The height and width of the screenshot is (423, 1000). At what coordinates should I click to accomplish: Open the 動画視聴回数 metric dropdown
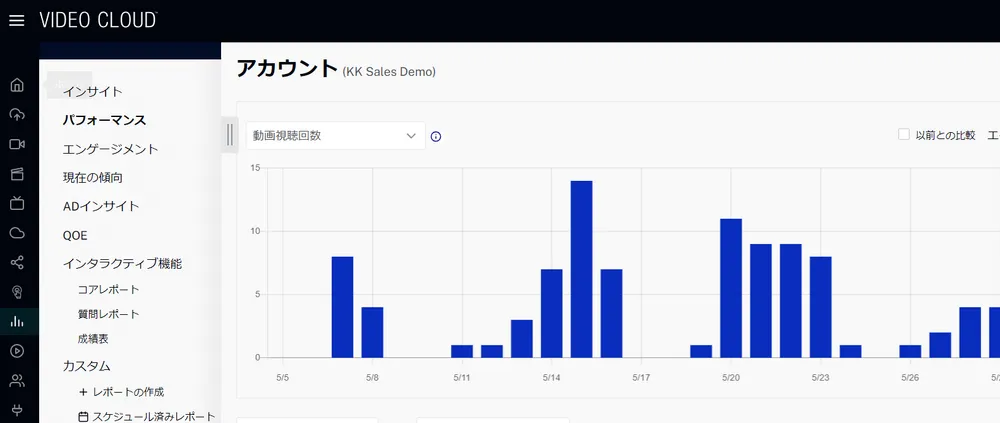pos(335,135)
